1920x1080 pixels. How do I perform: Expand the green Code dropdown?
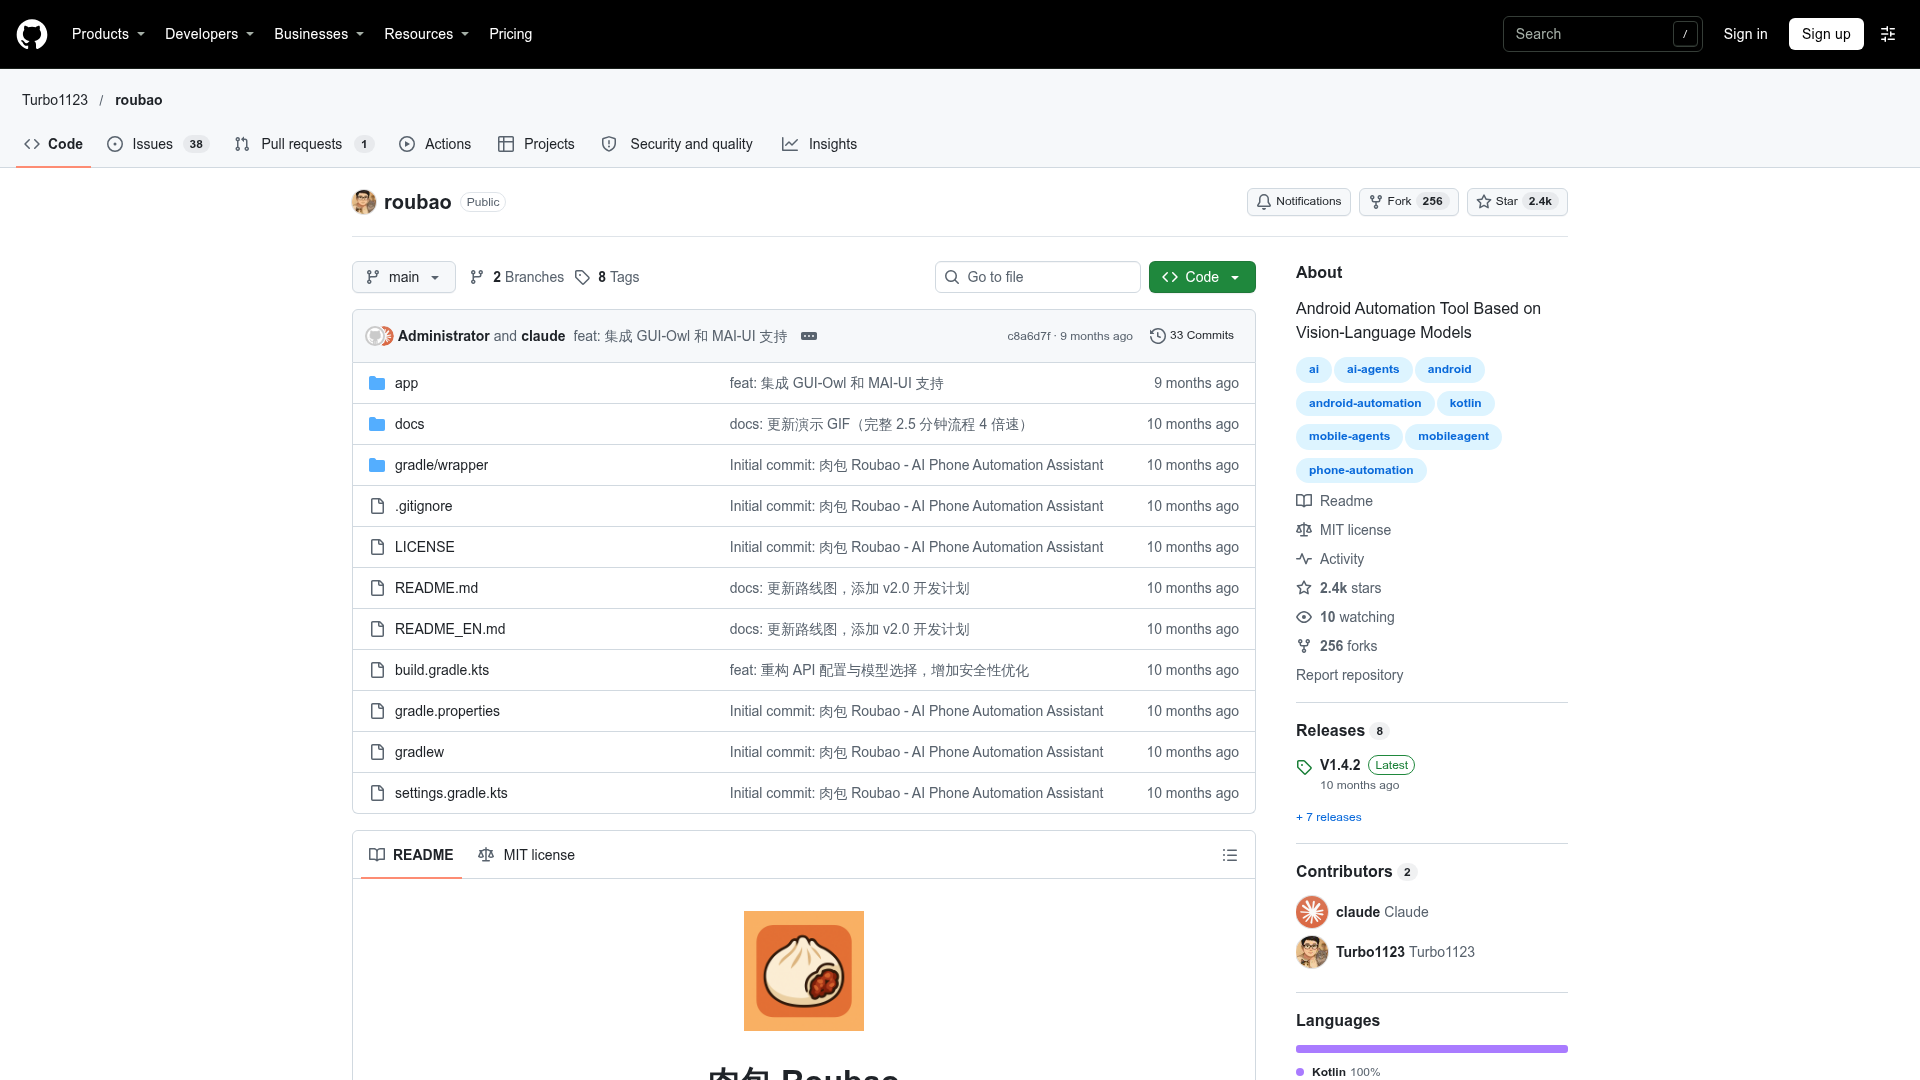pos(1202,277)
